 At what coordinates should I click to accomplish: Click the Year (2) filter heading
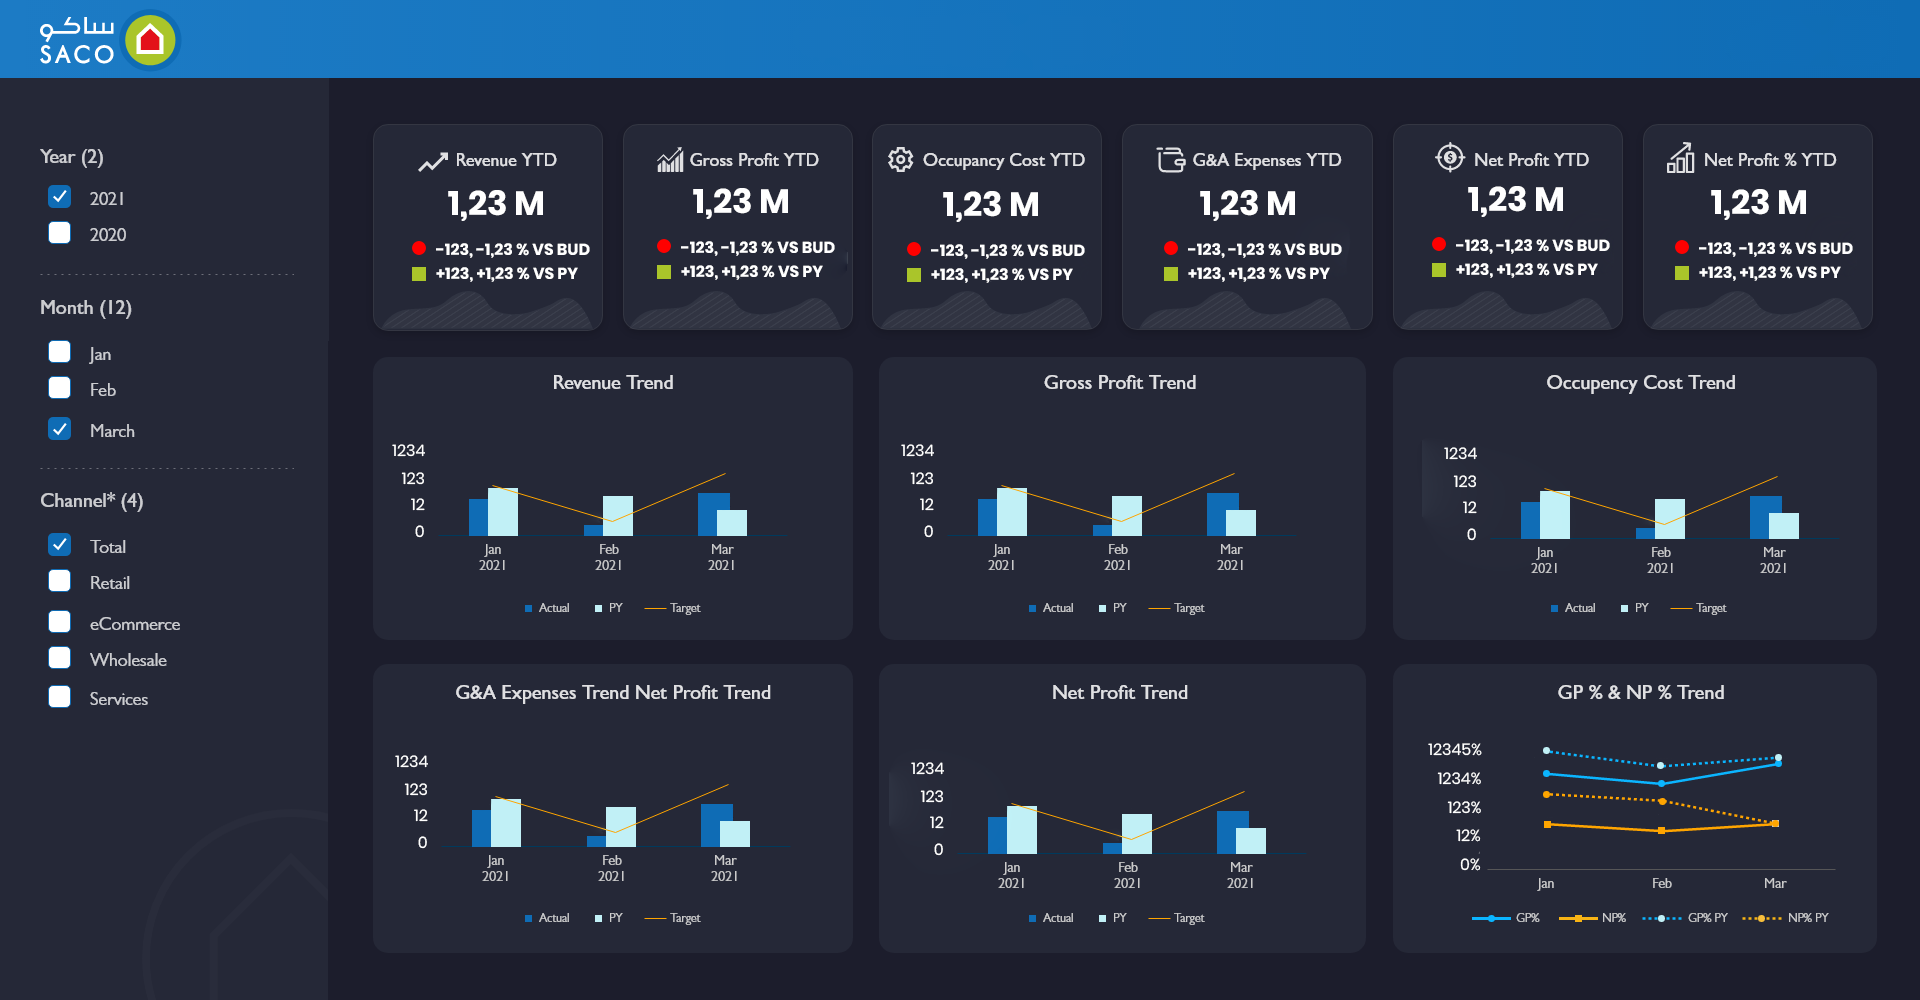tap(72, 157)
